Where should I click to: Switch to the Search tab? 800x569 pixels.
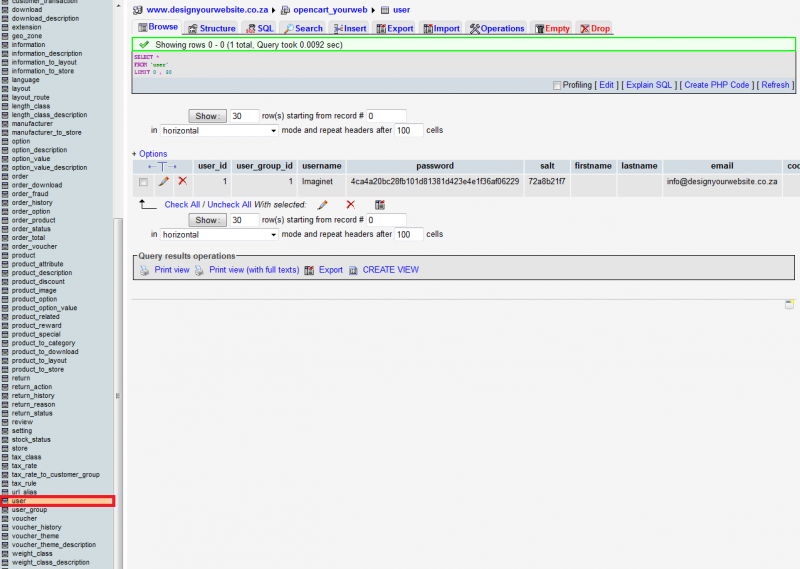click(x=304, y=29)
